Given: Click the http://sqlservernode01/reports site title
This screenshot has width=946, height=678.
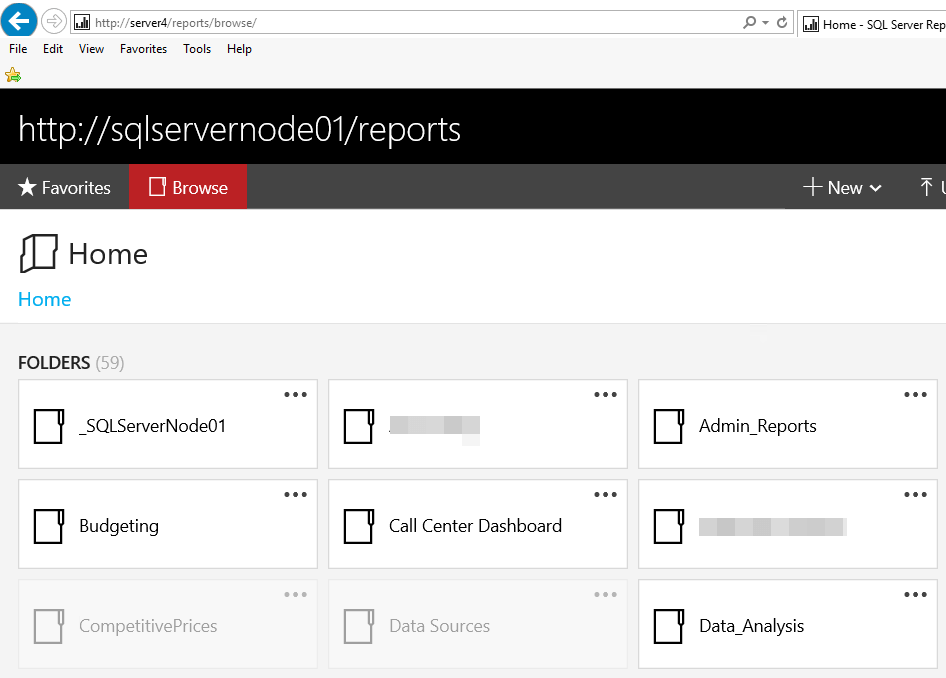Looking at the screenshot, I should pos(240,129).
